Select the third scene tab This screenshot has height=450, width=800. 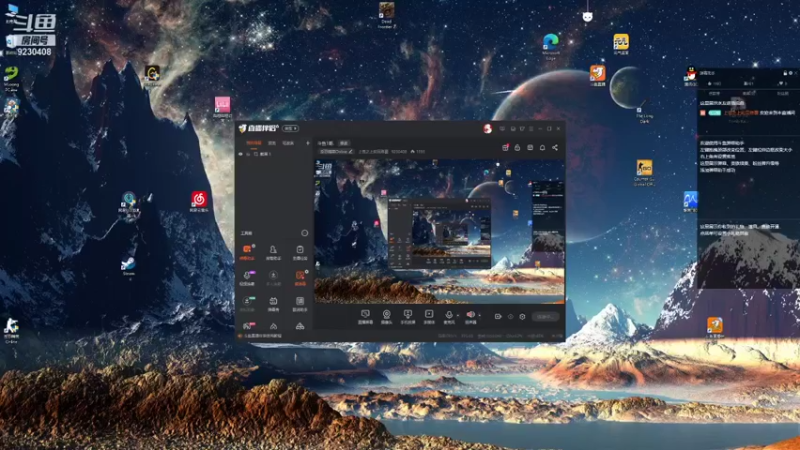(x=288, y=143)
